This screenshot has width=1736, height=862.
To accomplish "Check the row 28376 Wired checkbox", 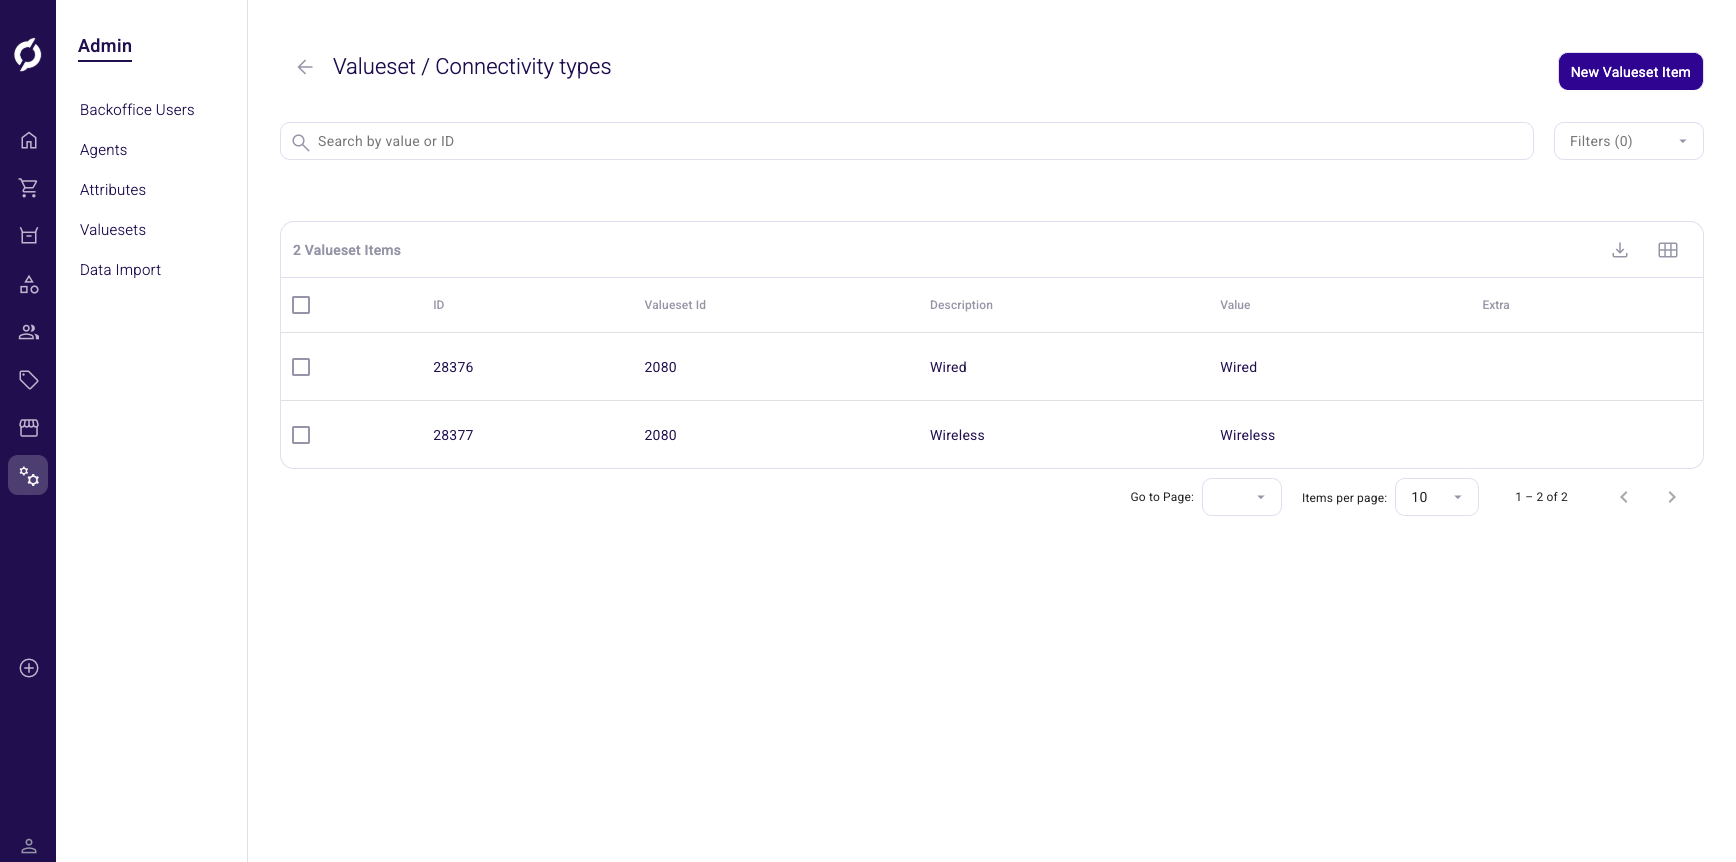I will [x=301, y=367].
